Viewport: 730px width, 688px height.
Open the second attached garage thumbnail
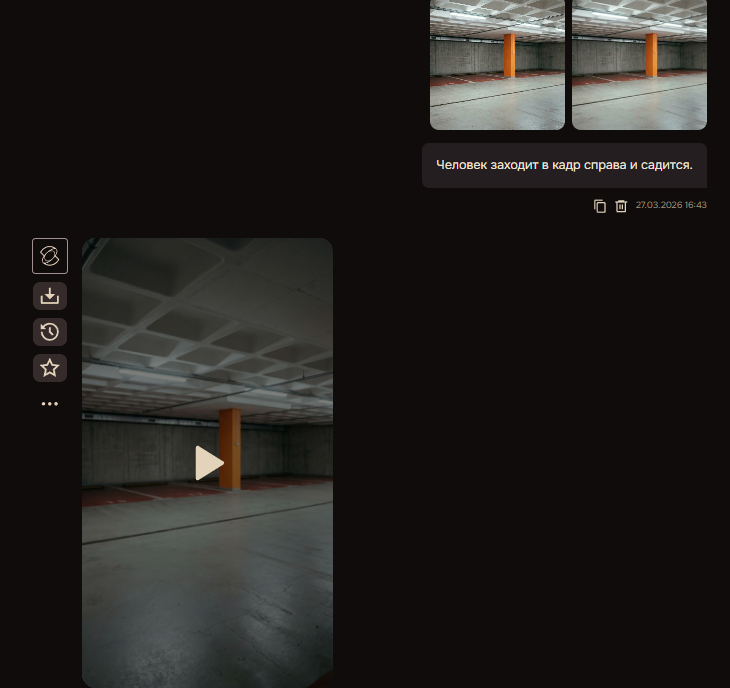tap(639, 65)
